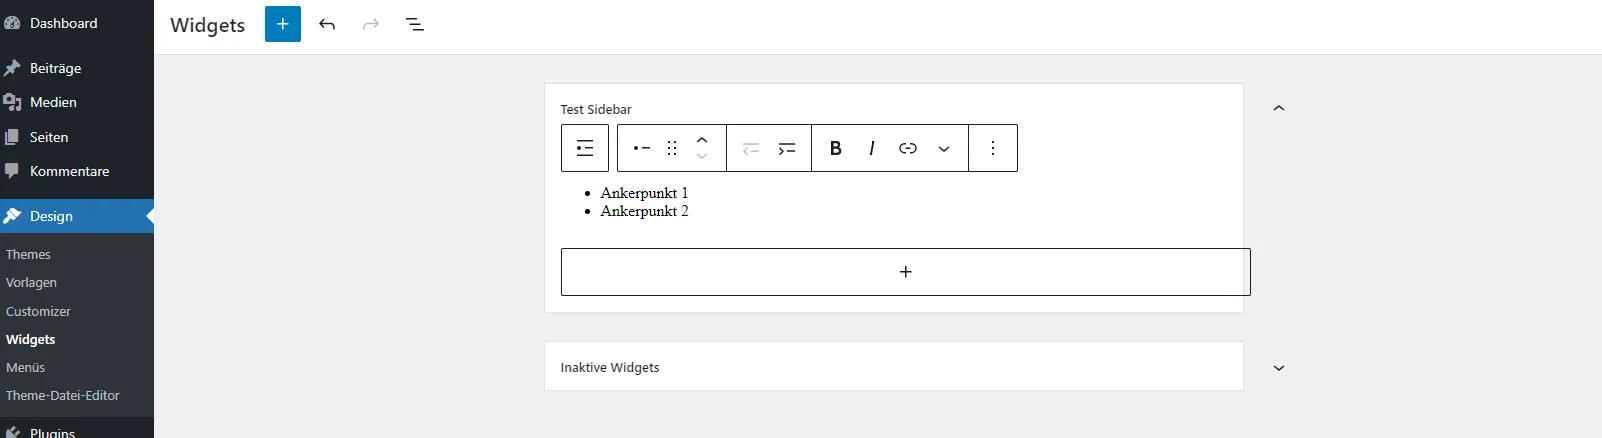Click the List block type icon

click(585, 148)
